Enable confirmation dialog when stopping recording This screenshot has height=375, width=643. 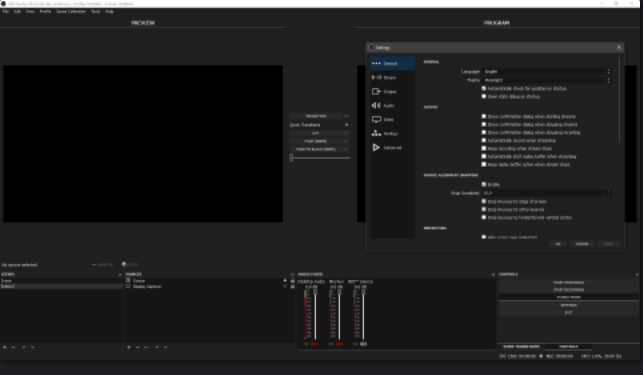pos(484,133)
